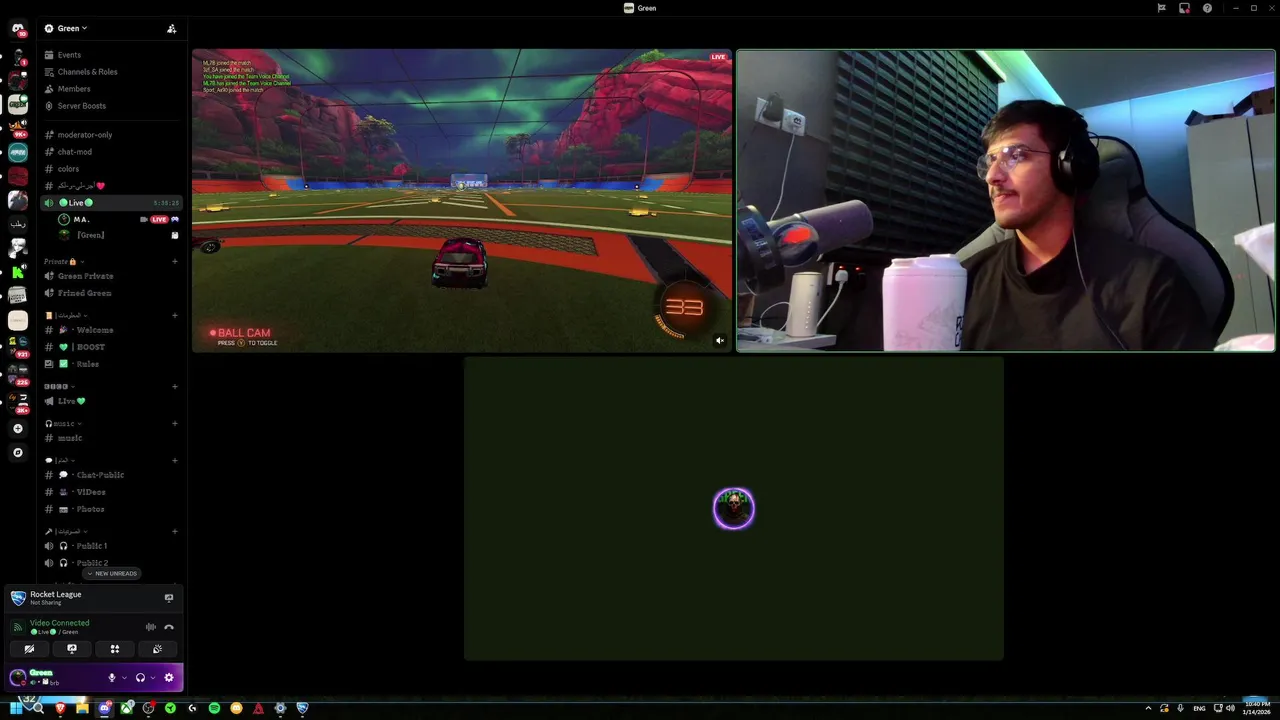This screenshot has width=1280, height=720.
Task: Open the server showing the 9K+ badge
Action: point(18,126)
